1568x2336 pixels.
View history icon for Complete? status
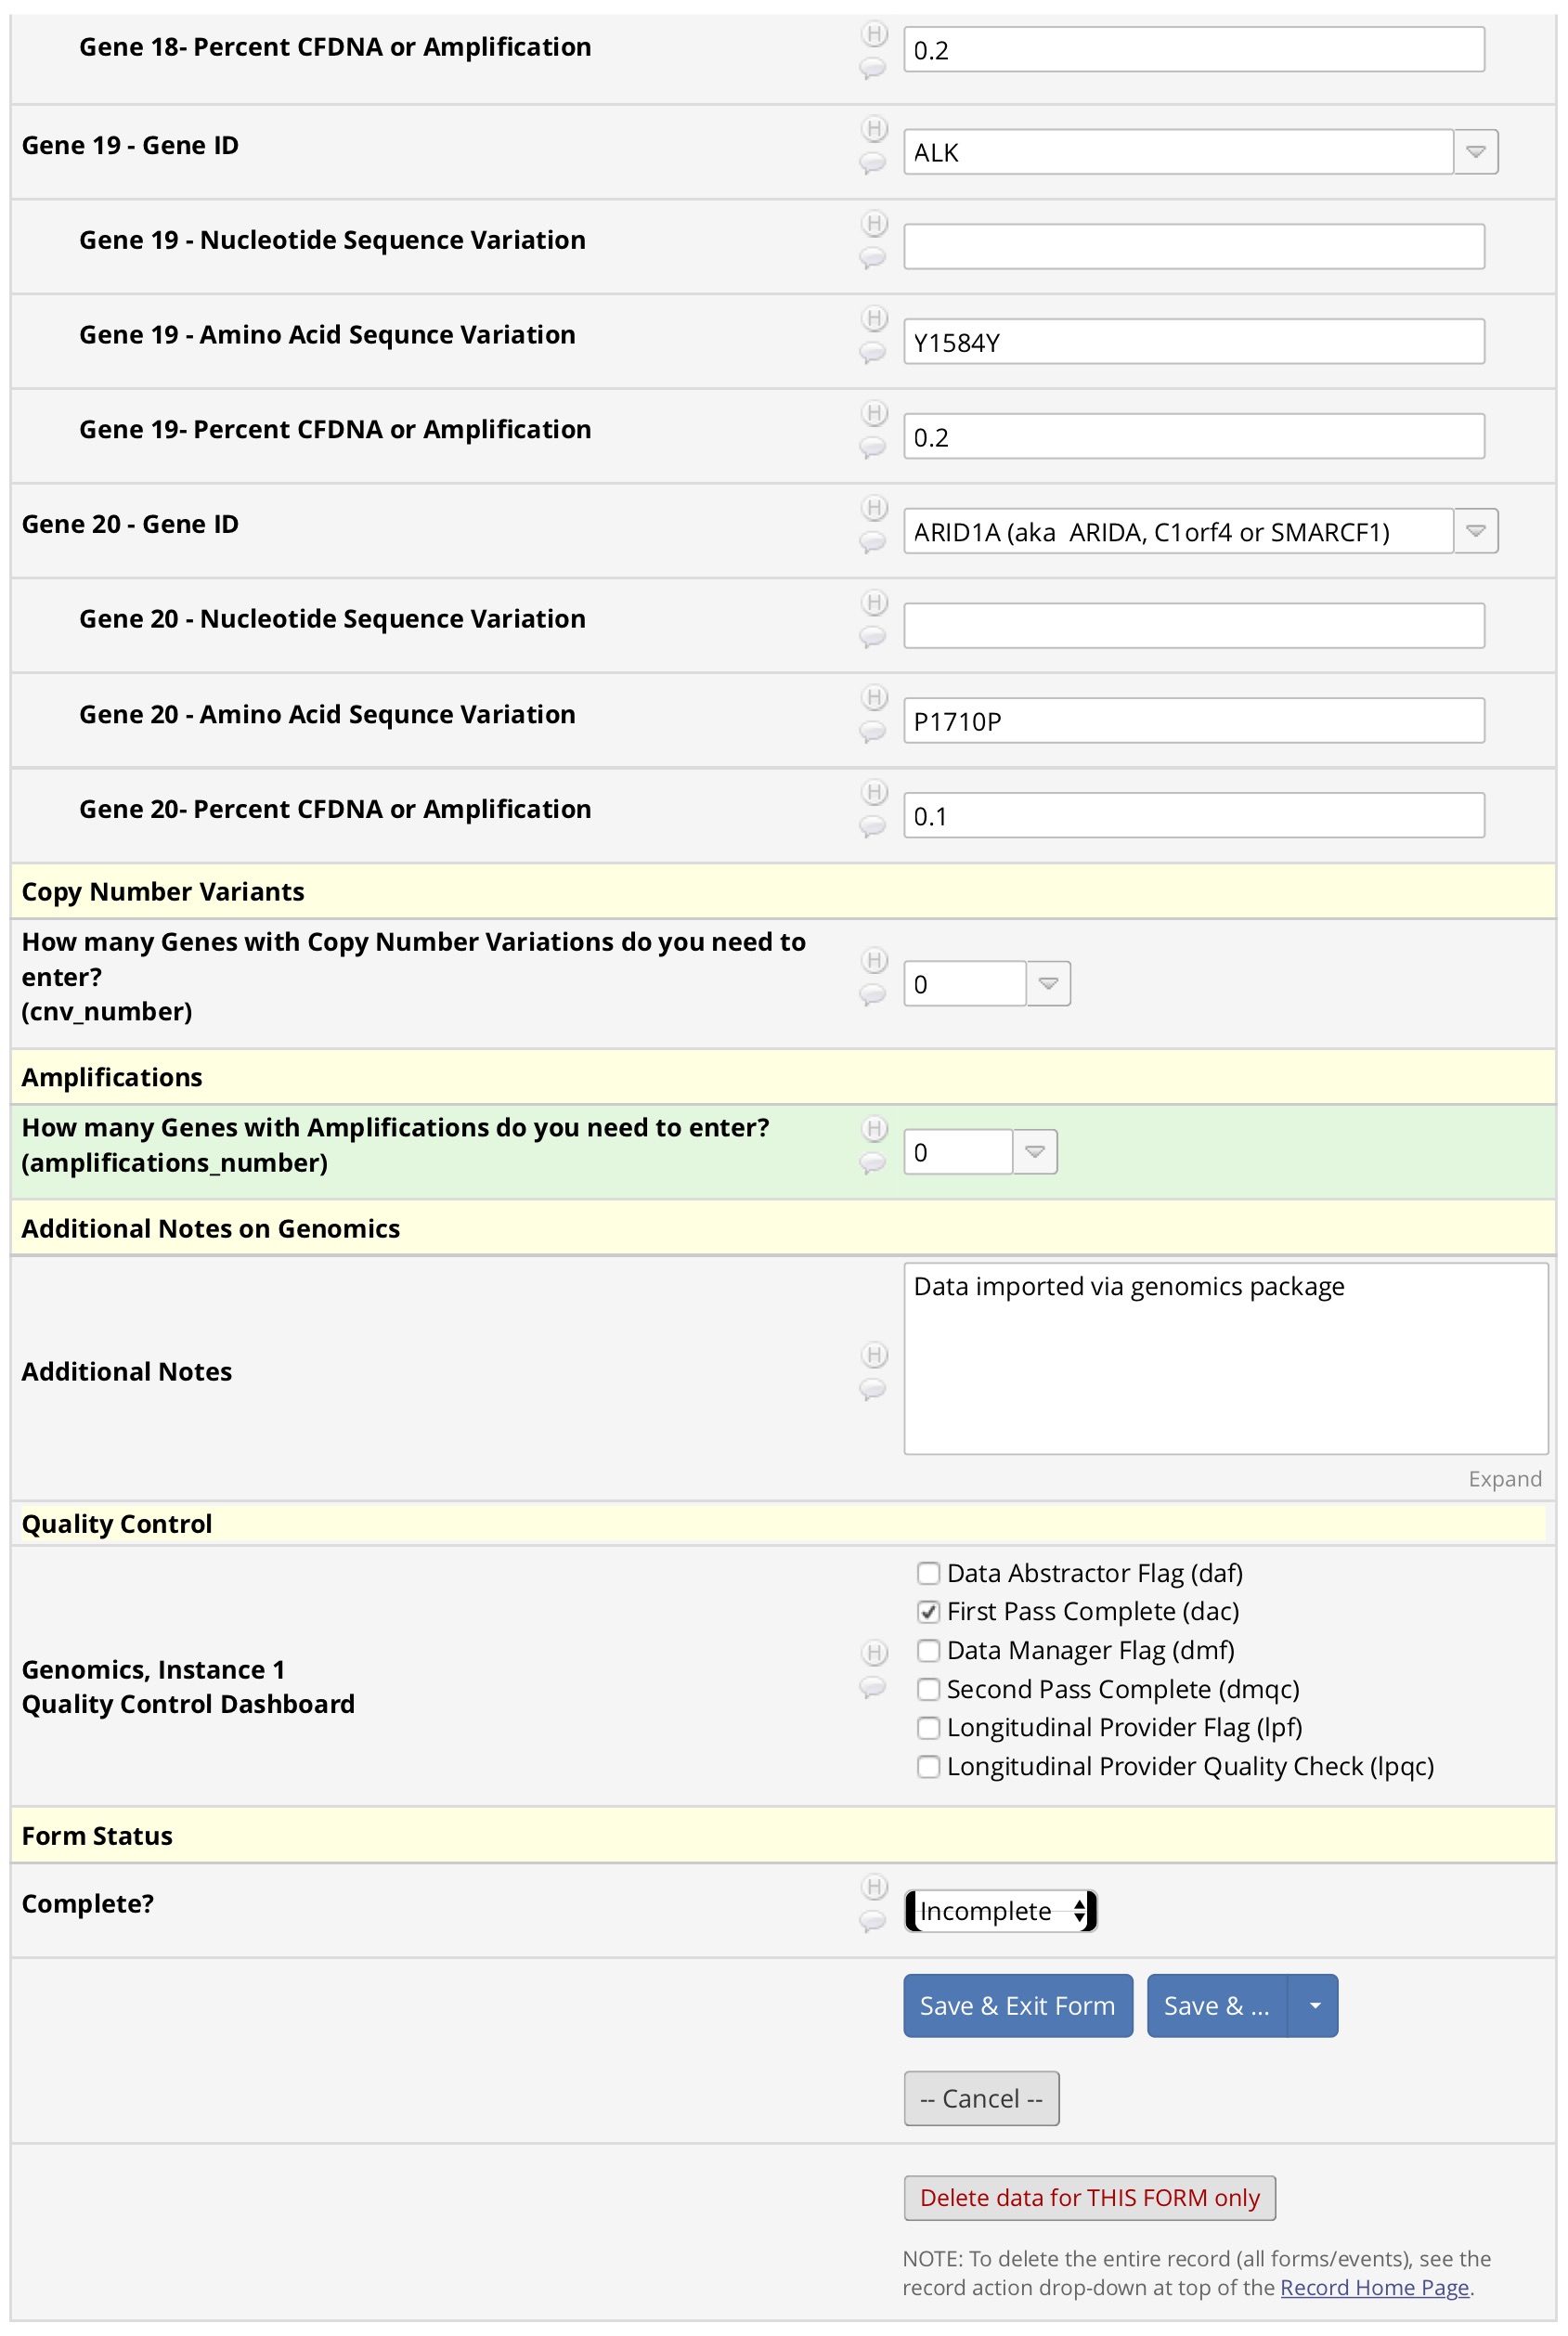coord(874,1886)
